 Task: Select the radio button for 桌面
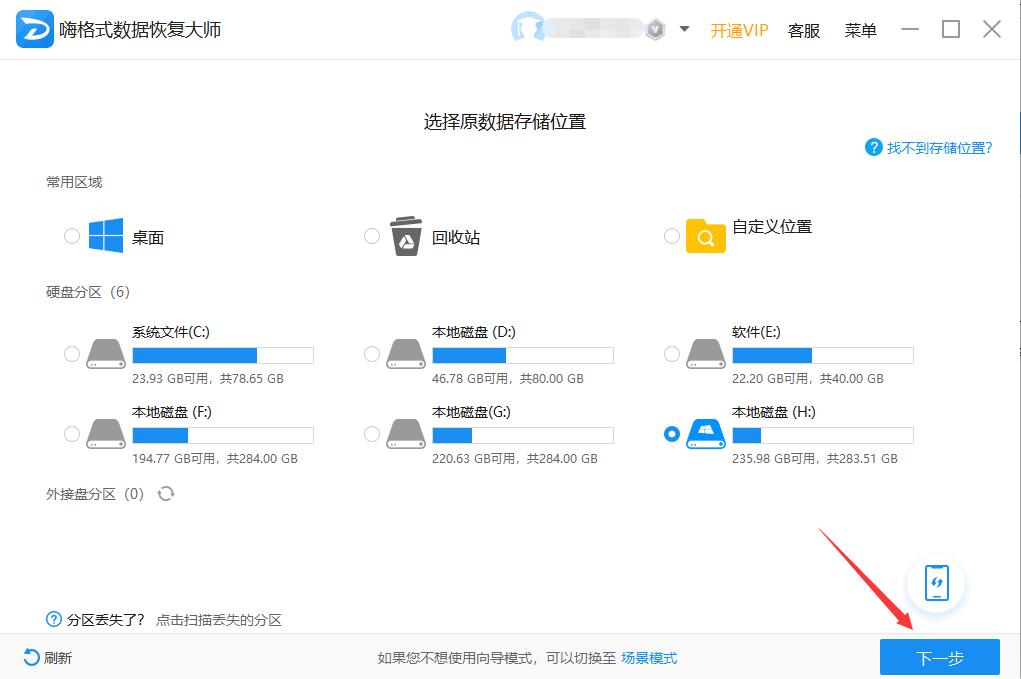pyautogui.click(x=71, y=236)
